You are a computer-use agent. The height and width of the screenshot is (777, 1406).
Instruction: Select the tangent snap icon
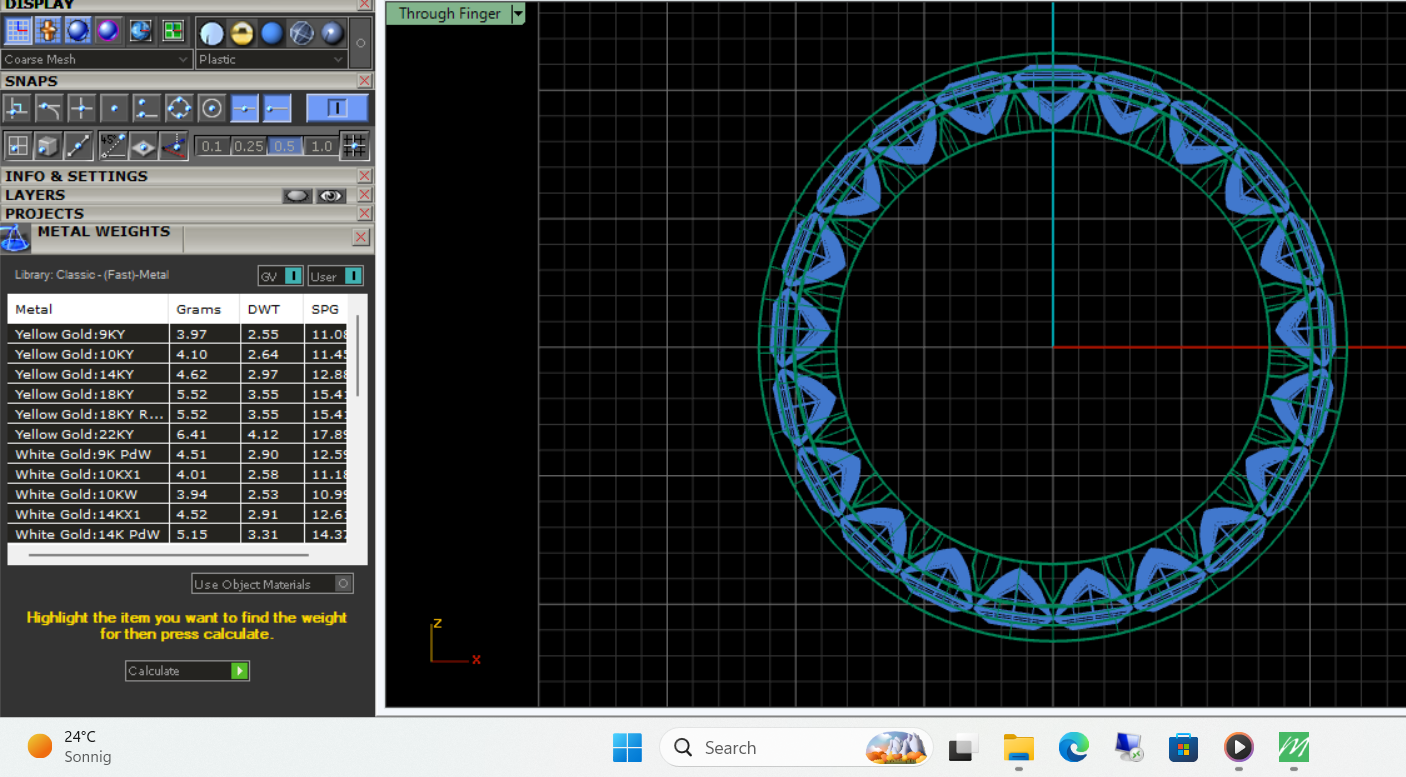click(x=49, y=108)
